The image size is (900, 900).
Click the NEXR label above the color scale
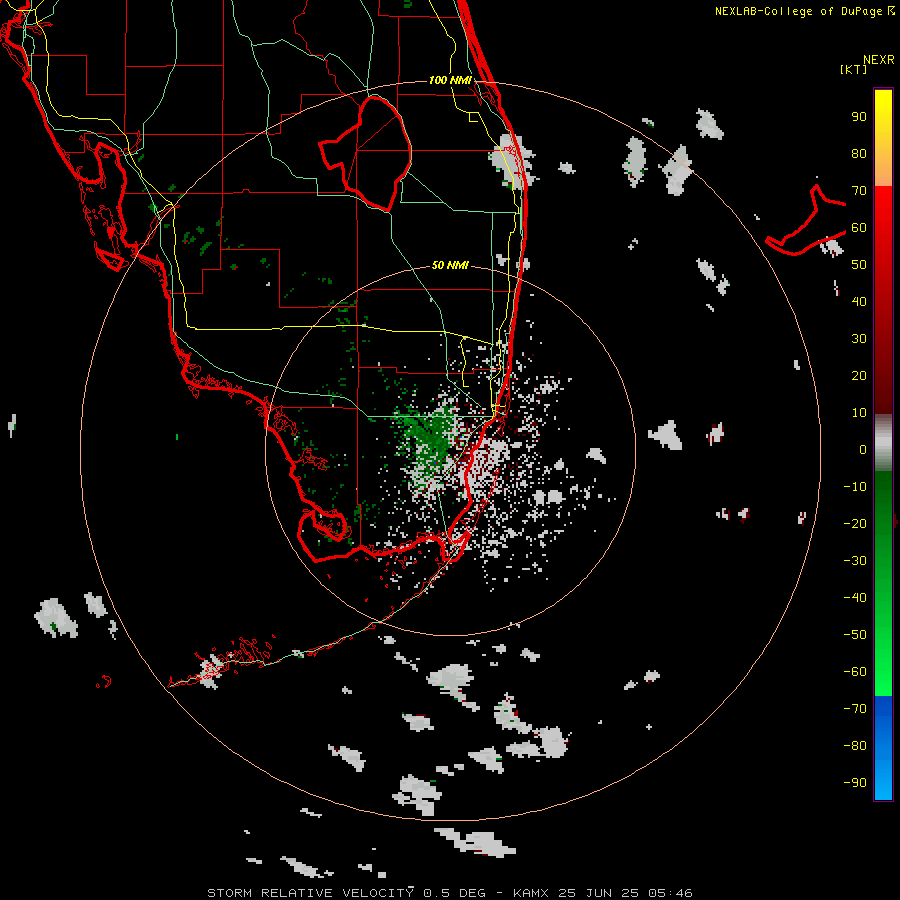point(878,60)
